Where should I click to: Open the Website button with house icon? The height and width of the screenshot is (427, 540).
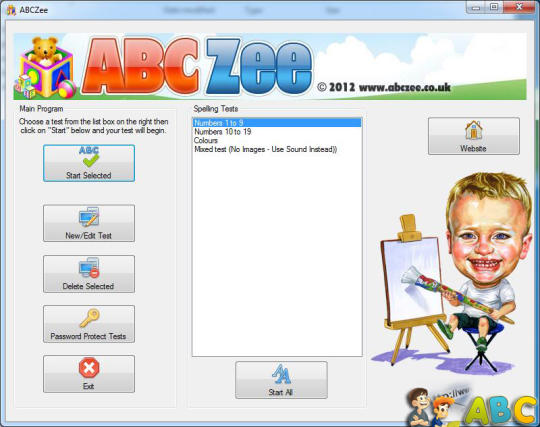474,136
